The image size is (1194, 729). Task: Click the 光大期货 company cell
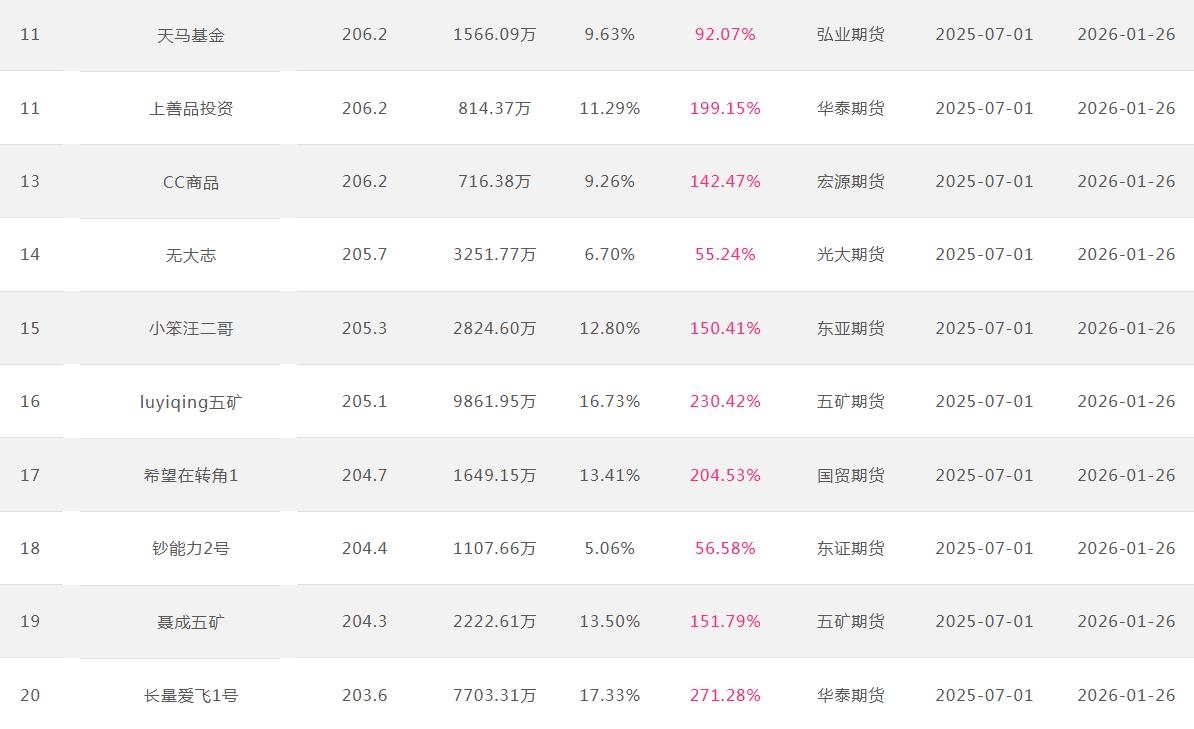(850, 255)
